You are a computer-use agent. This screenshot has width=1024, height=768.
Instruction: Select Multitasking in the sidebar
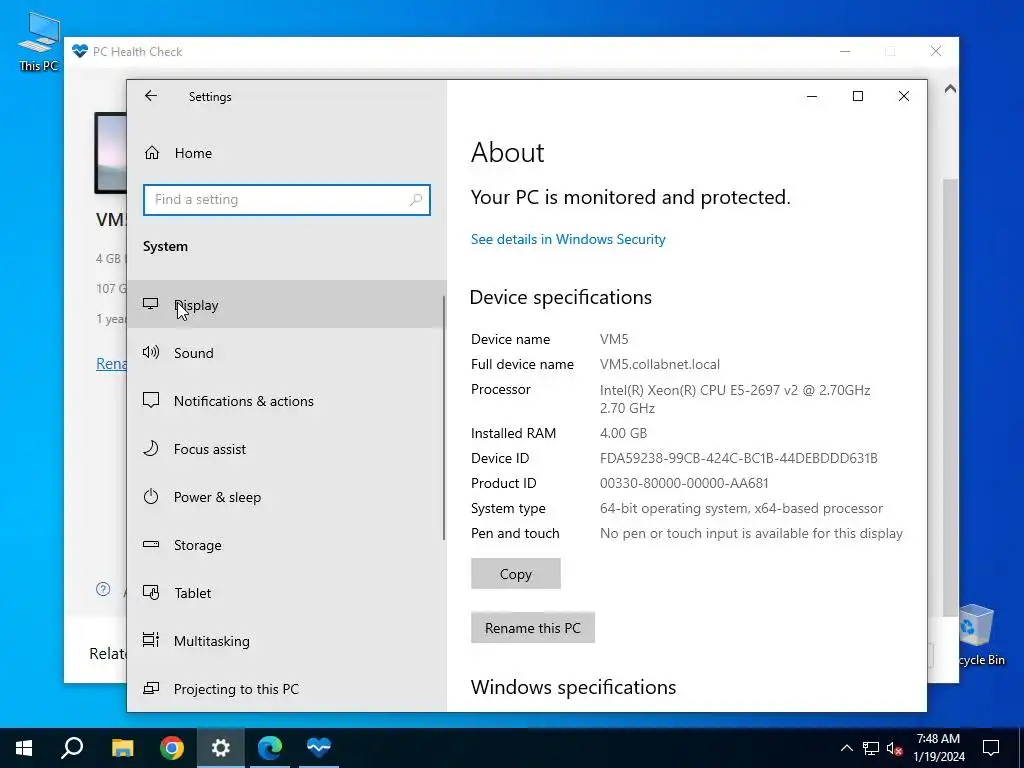tap(286, 641)
